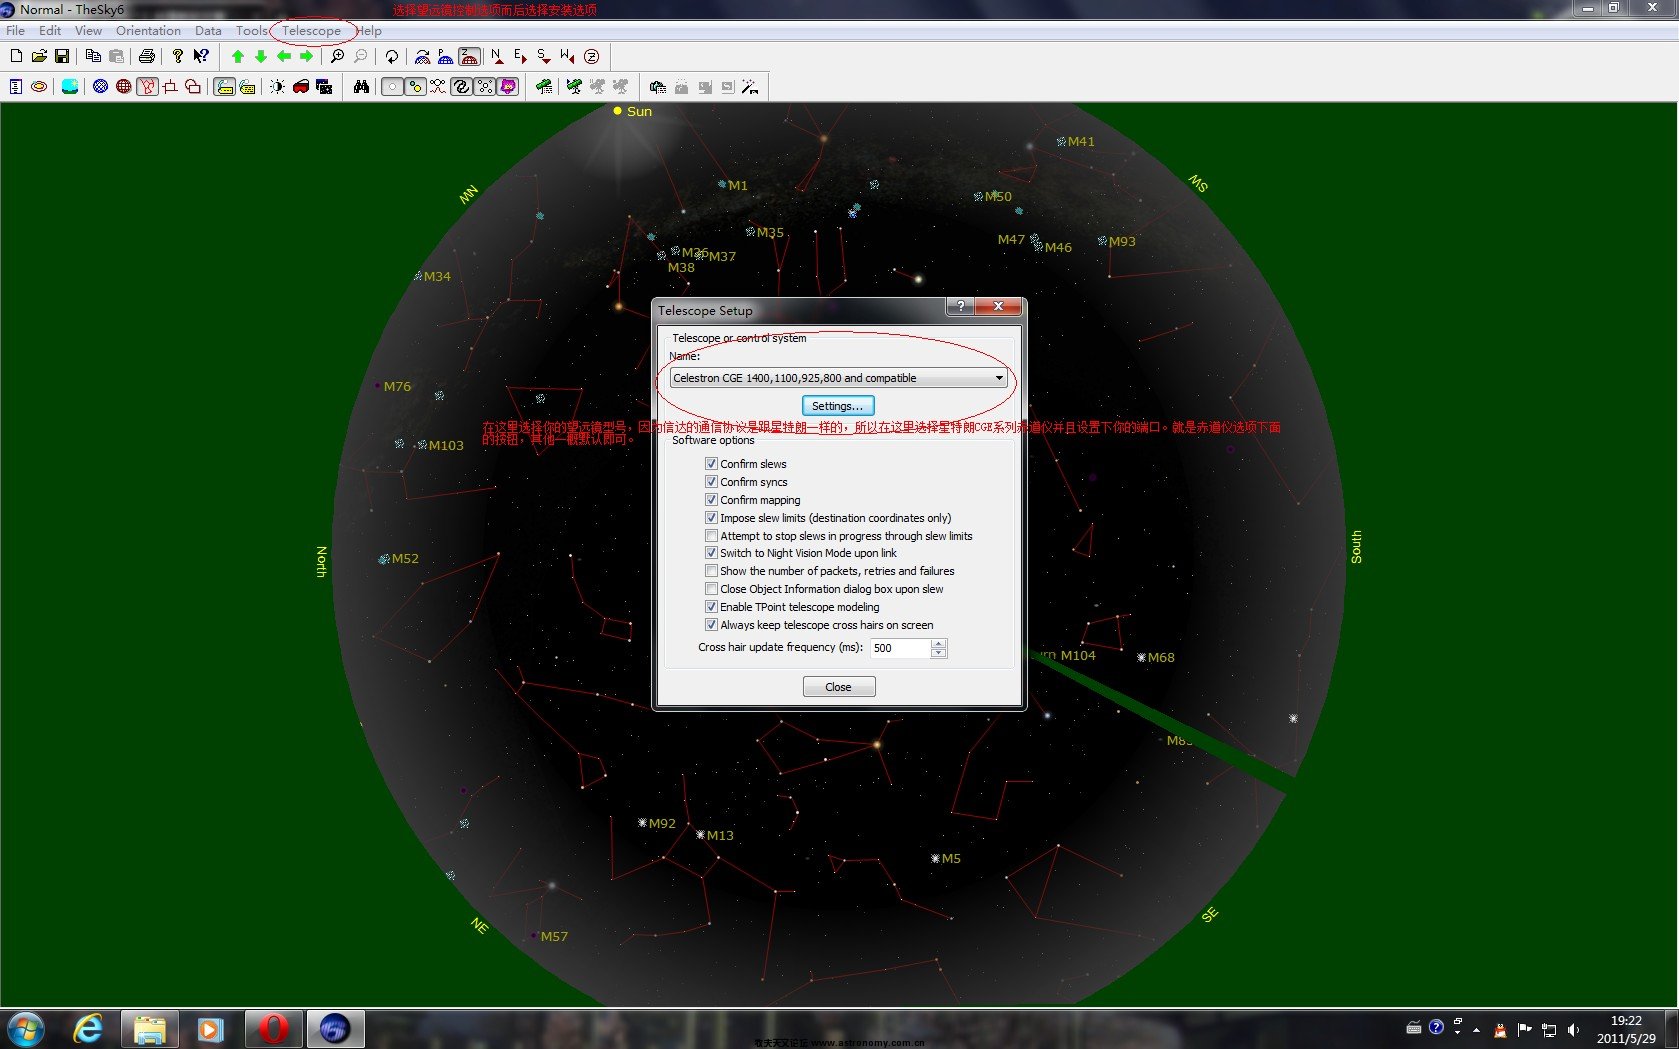Look at the zenith with circled Z icon

point(591,56)
